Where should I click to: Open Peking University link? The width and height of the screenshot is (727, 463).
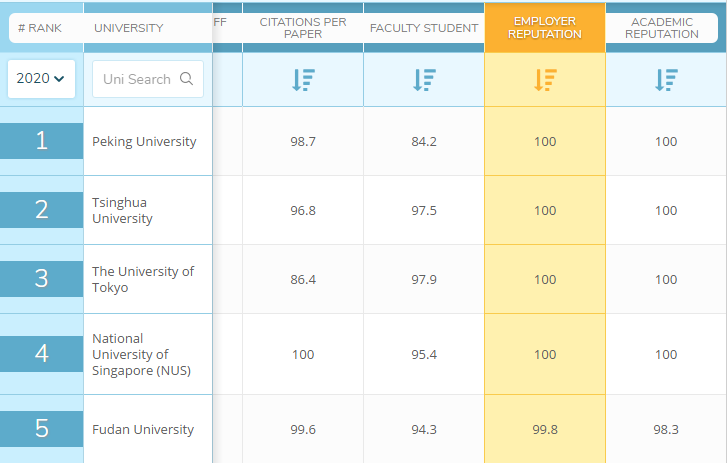click(x=144, y=141)
